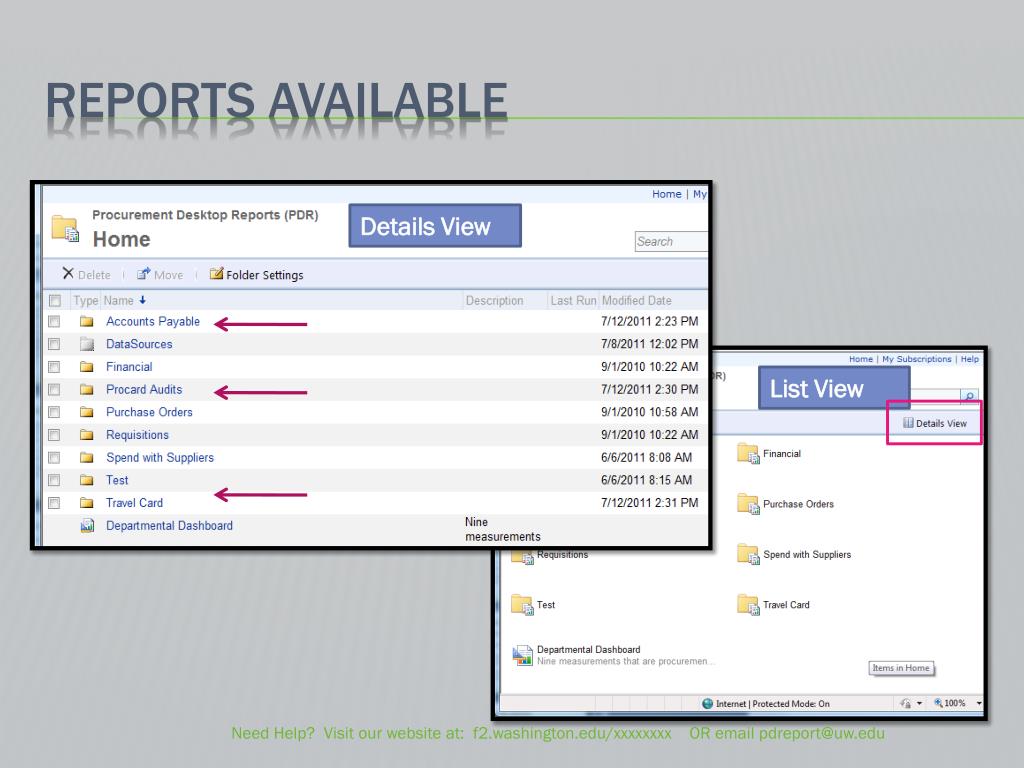Open Folder Settings from the toolbar
1024x768 pixels.
[x=257, y=274]
